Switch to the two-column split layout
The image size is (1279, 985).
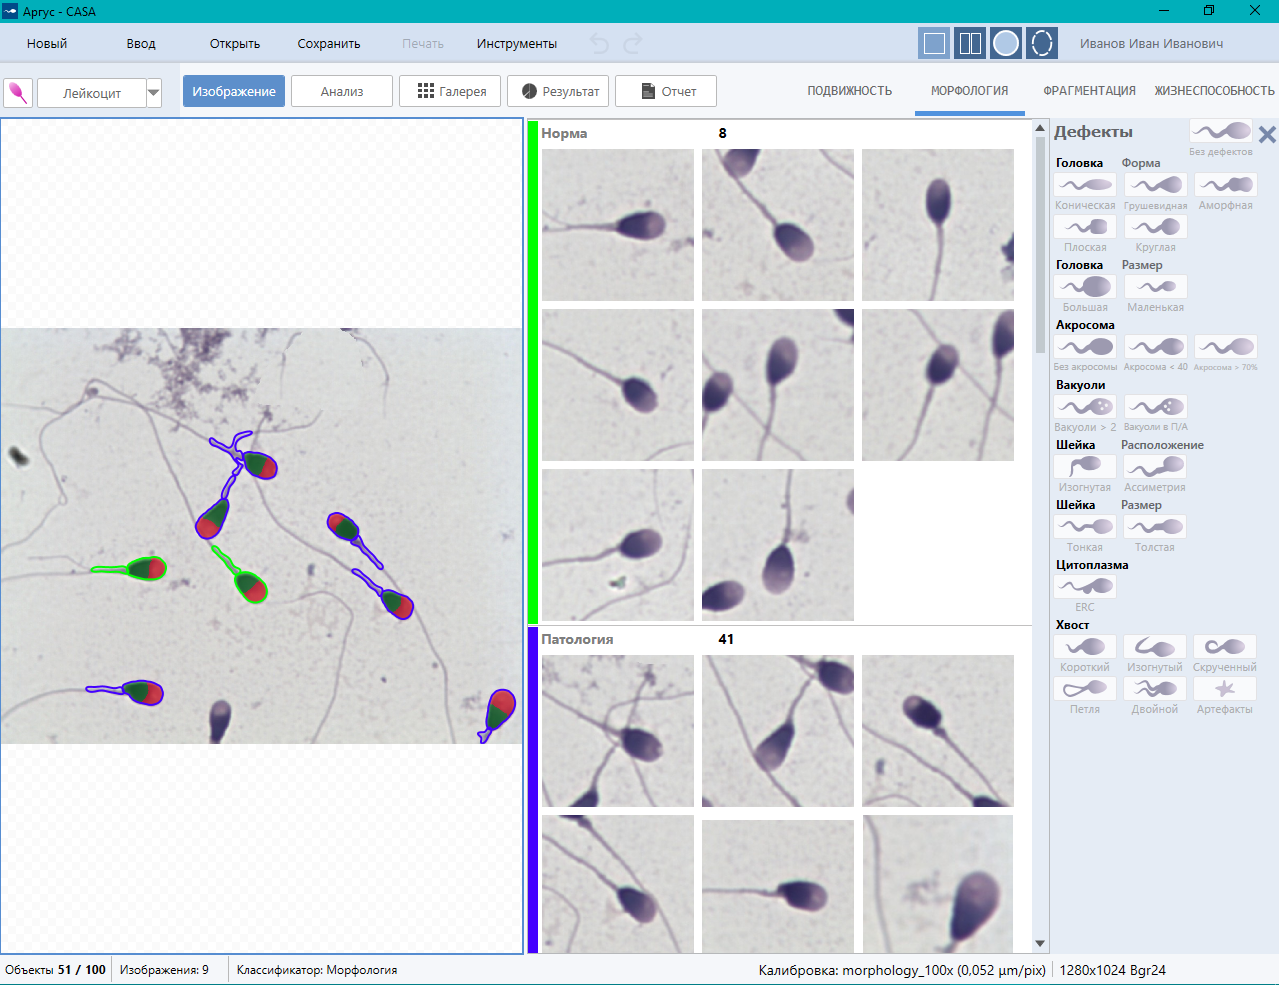[x=970, y=43]
